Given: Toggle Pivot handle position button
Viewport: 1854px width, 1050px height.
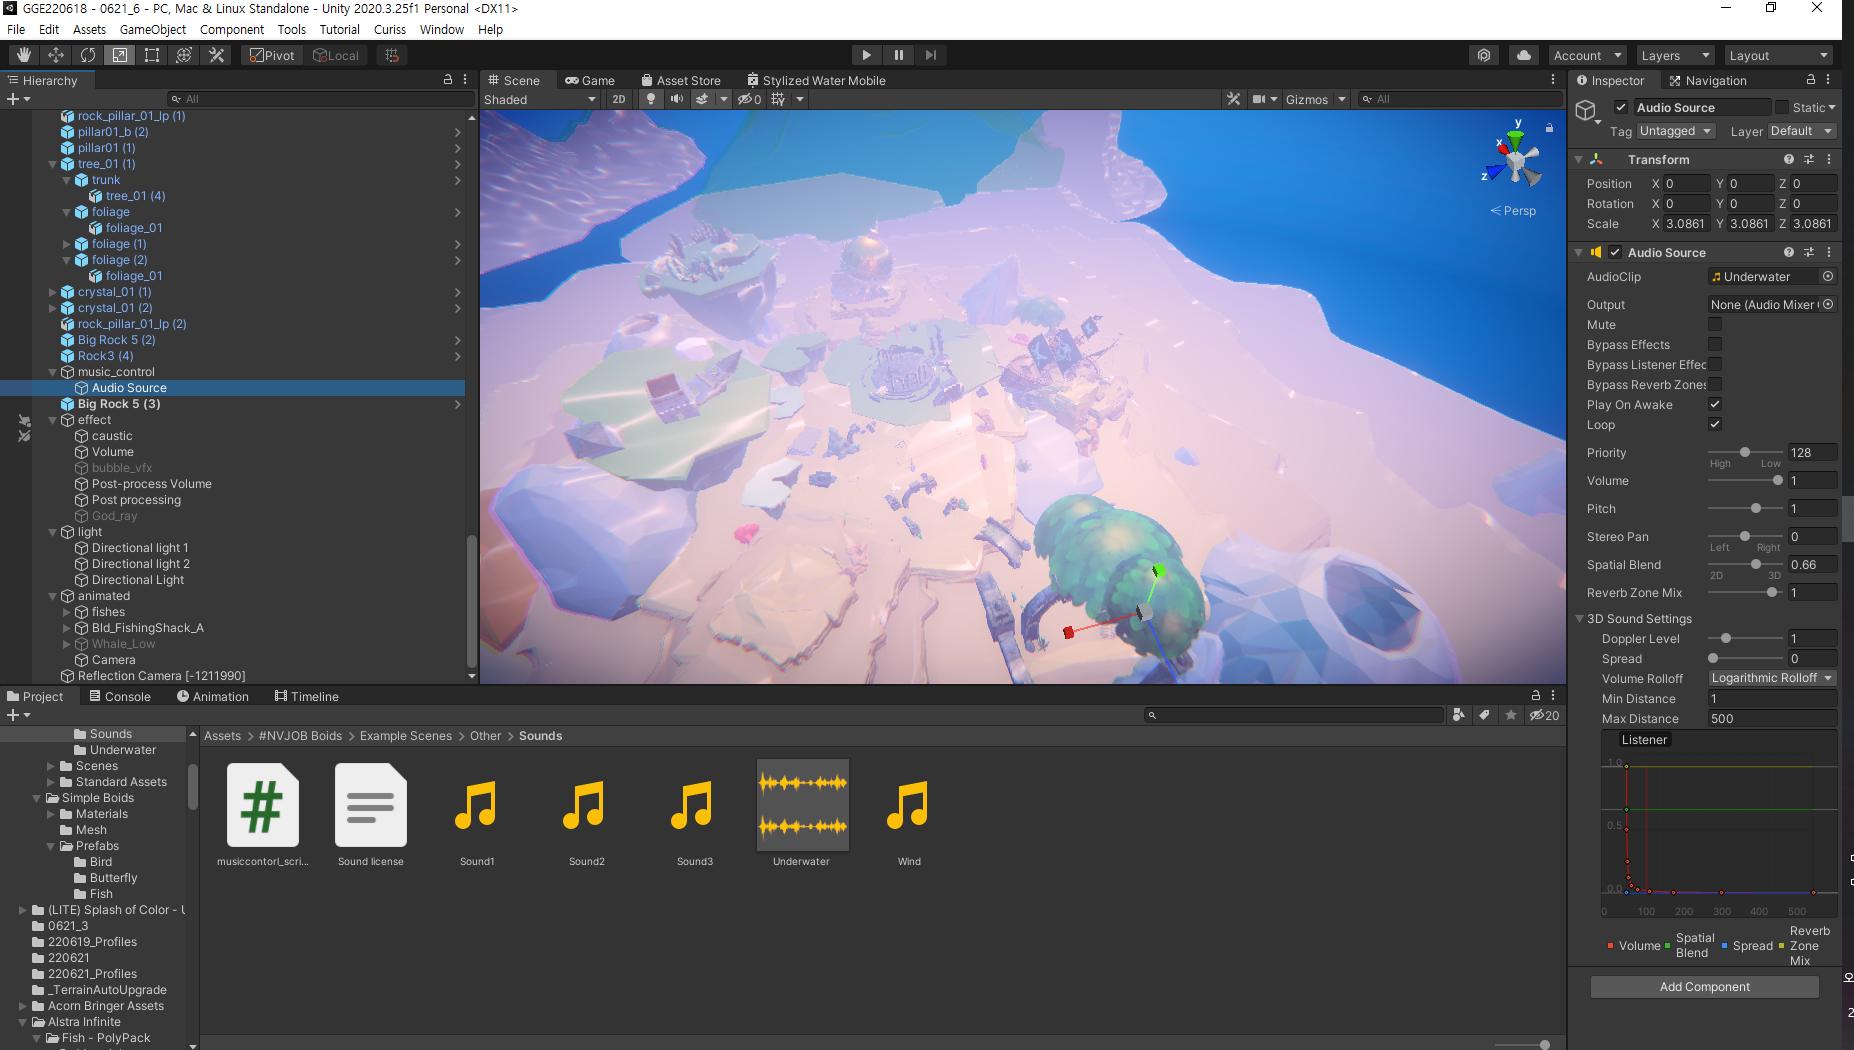Looking at the screenshot, I should pyautogui.click(x=272, y=55).
